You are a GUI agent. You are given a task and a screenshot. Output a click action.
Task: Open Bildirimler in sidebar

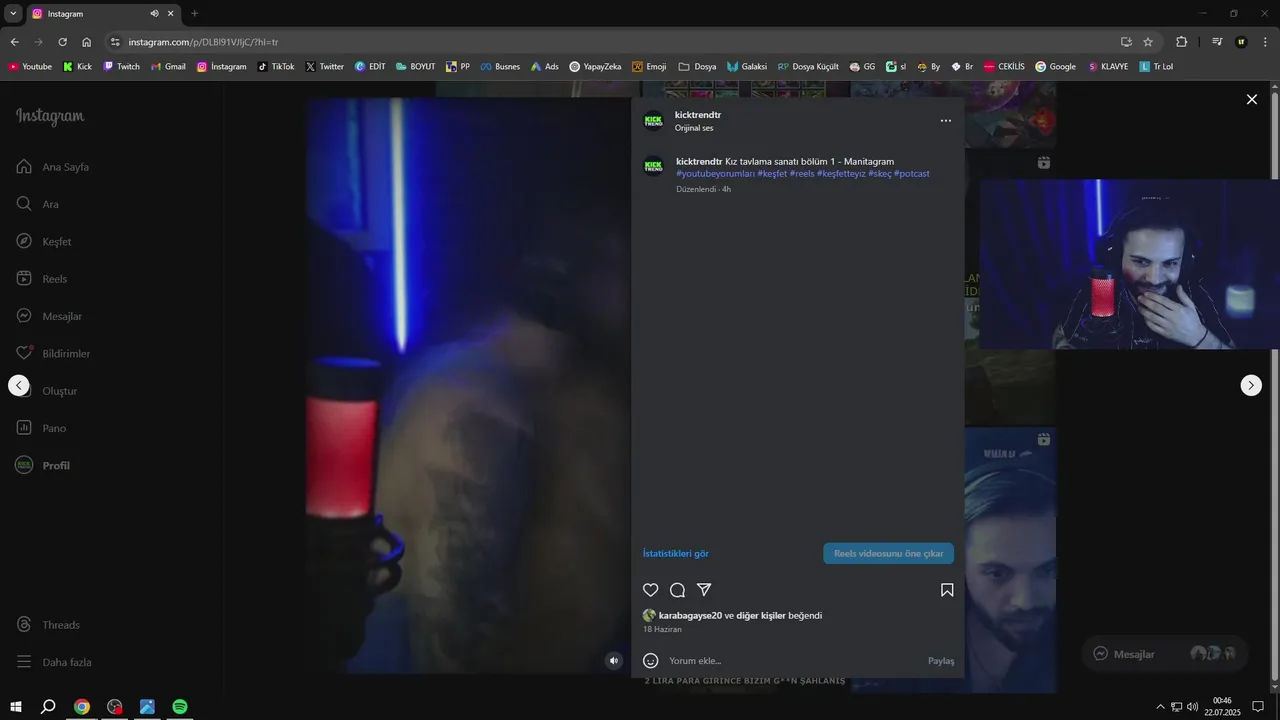point(53,353)
